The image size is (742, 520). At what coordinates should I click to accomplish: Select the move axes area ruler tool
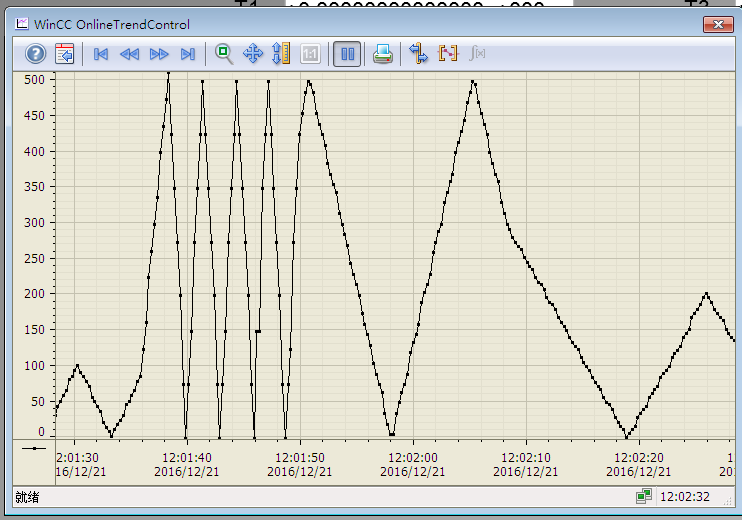[281, 54]
